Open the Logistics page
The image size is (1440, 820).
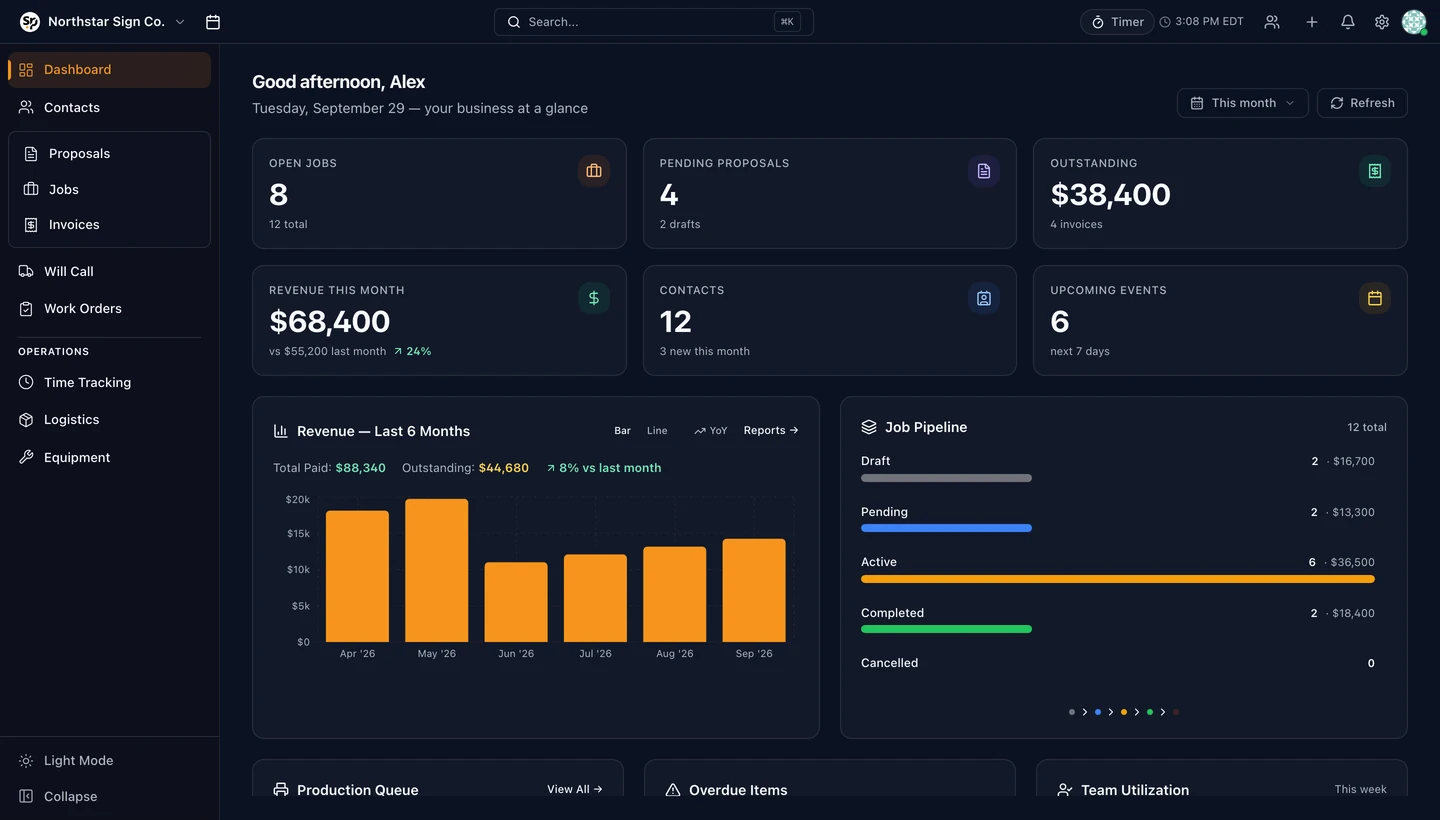(x=109, y=420)
